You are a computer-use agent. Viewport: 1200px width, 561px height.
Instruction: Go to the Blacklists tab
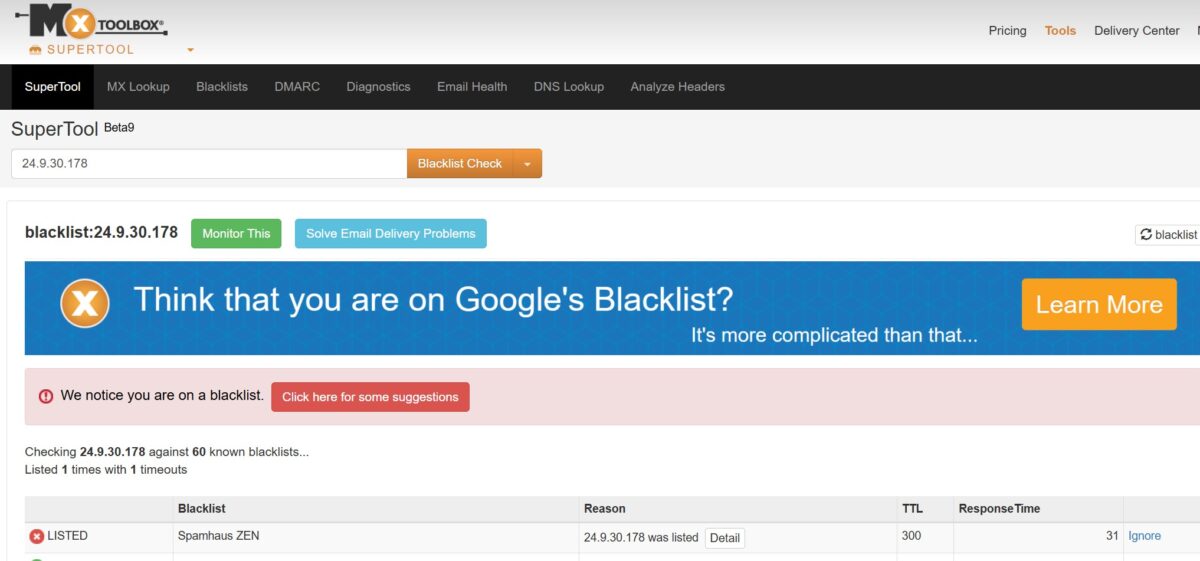(222, 87)
